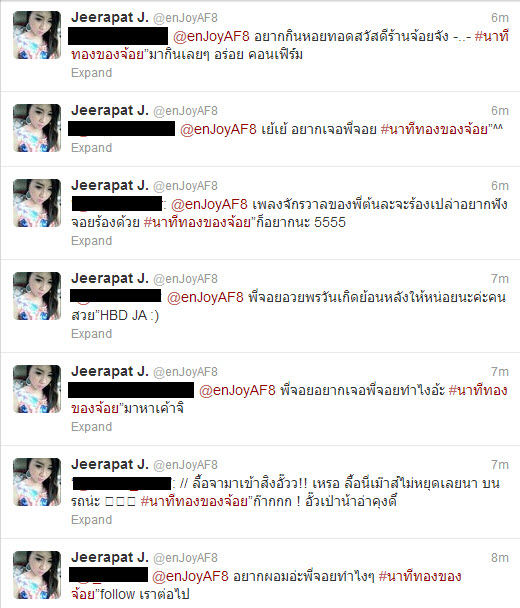Click @enJoyAF8 mention in the follow เราต่อไป tweet
The width and height of the screenshot is (520, 608).
point(190,576)
